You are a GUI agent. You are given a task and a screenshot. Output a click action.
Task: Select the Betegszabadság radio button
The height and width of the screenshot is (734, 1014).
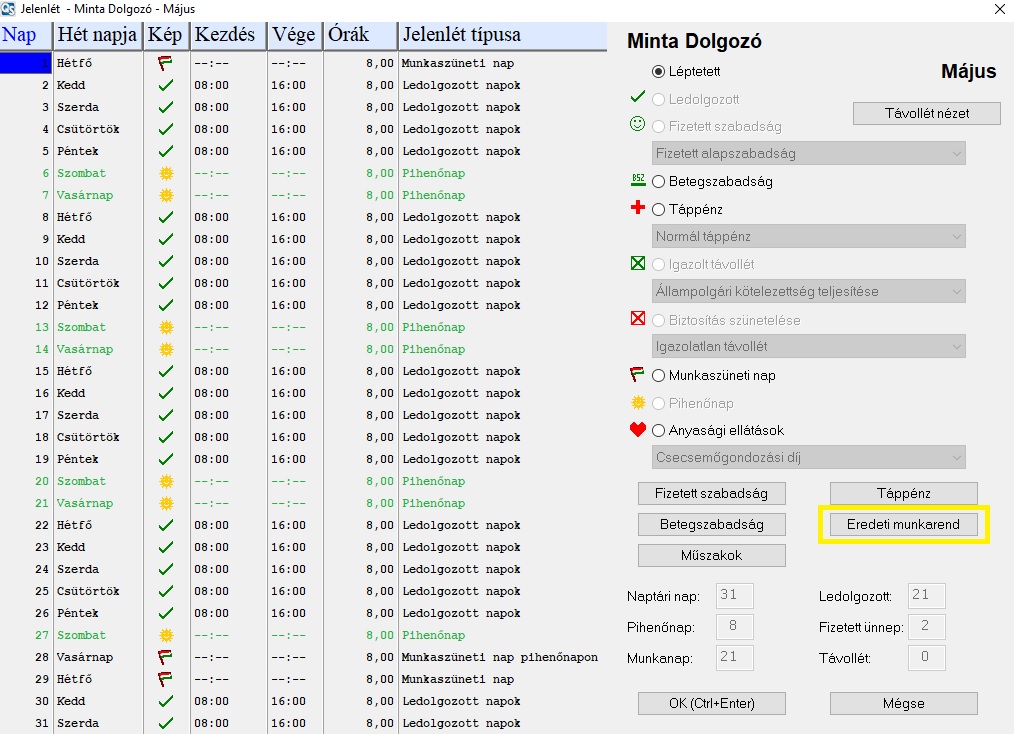click(658, 182)
